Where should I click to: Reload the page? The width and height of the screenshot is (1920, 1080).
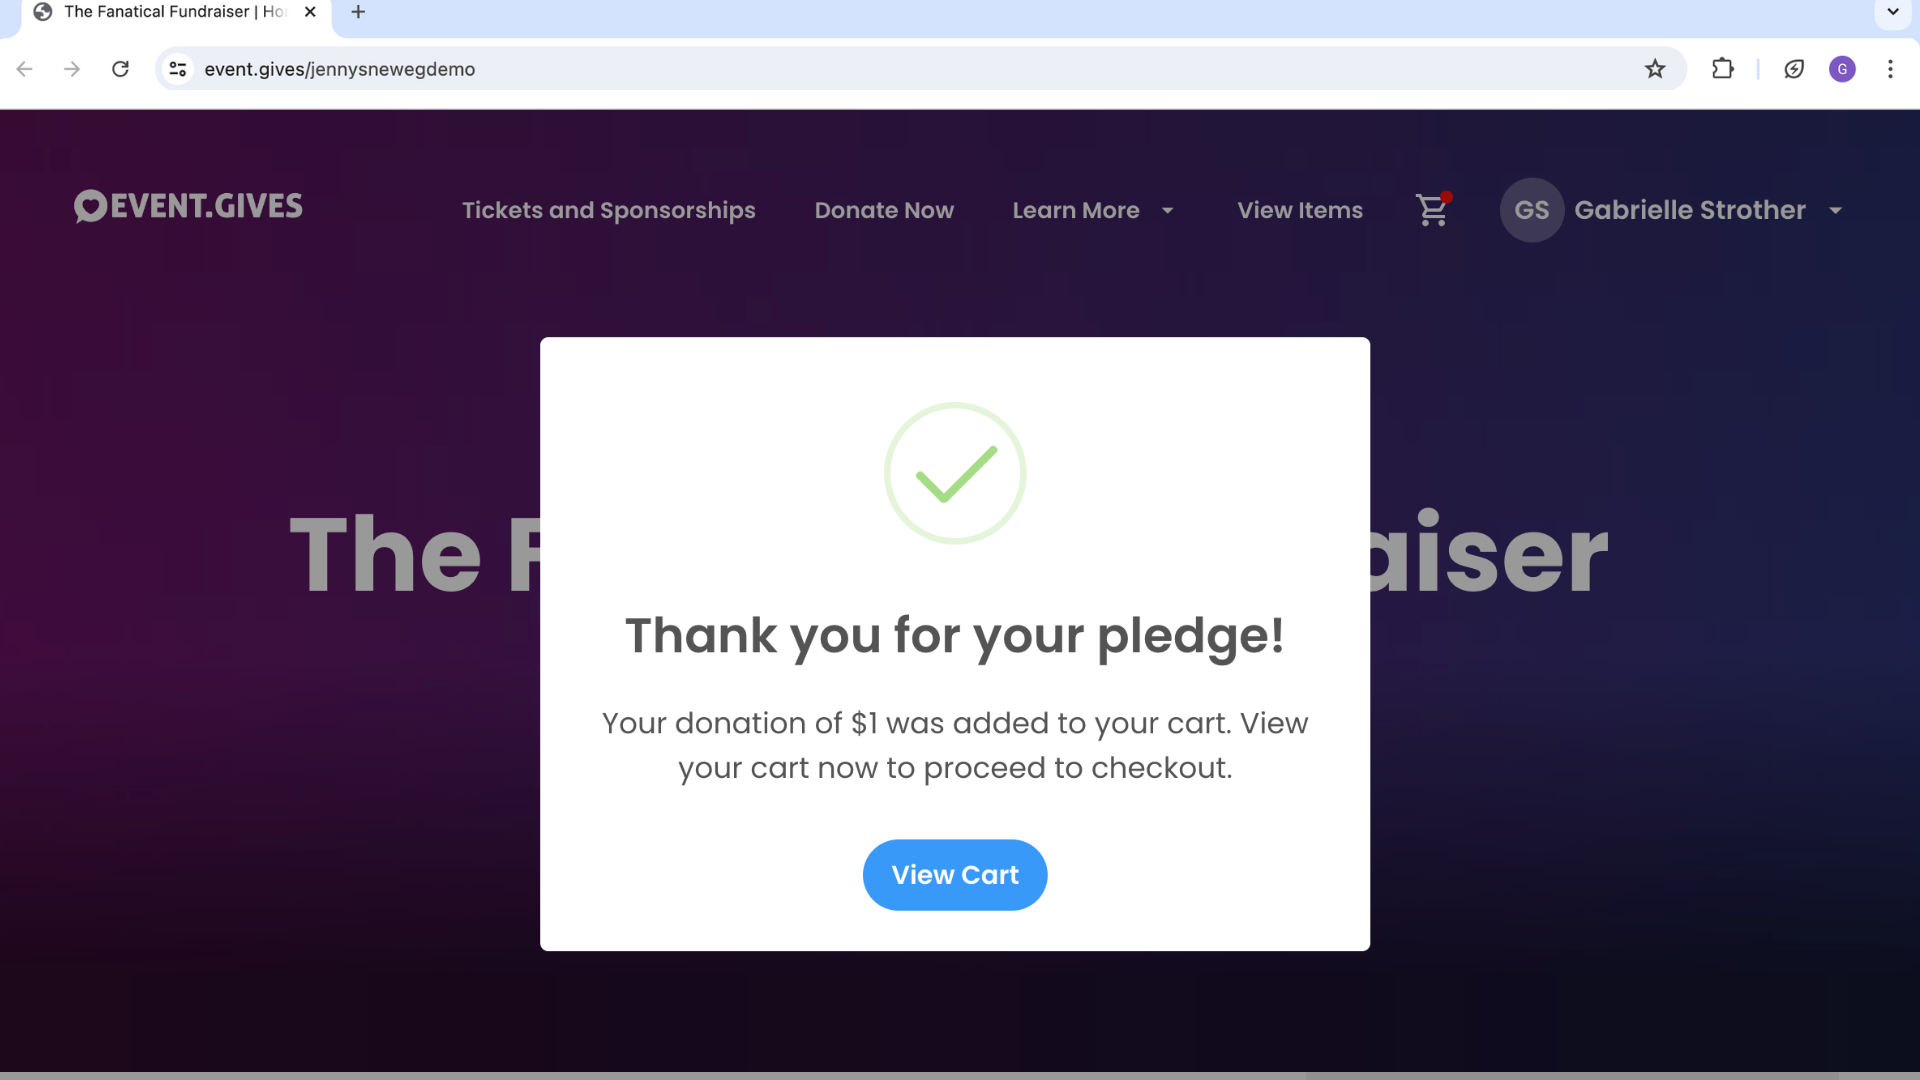point(120,69)
